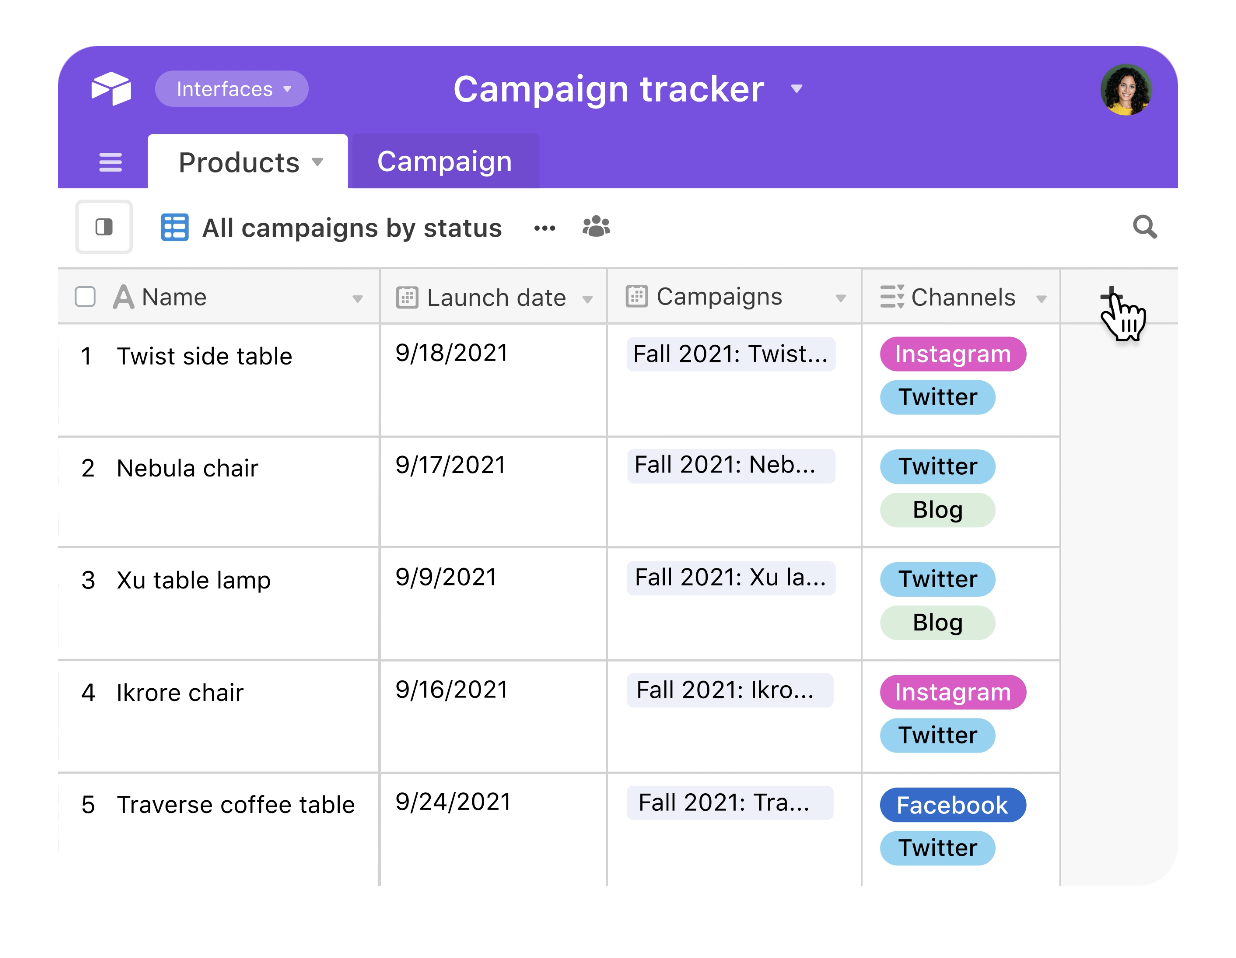Screen dimensions: 1236x958
Task: Switch to the Campaign tab
Action: click(445, 161)
